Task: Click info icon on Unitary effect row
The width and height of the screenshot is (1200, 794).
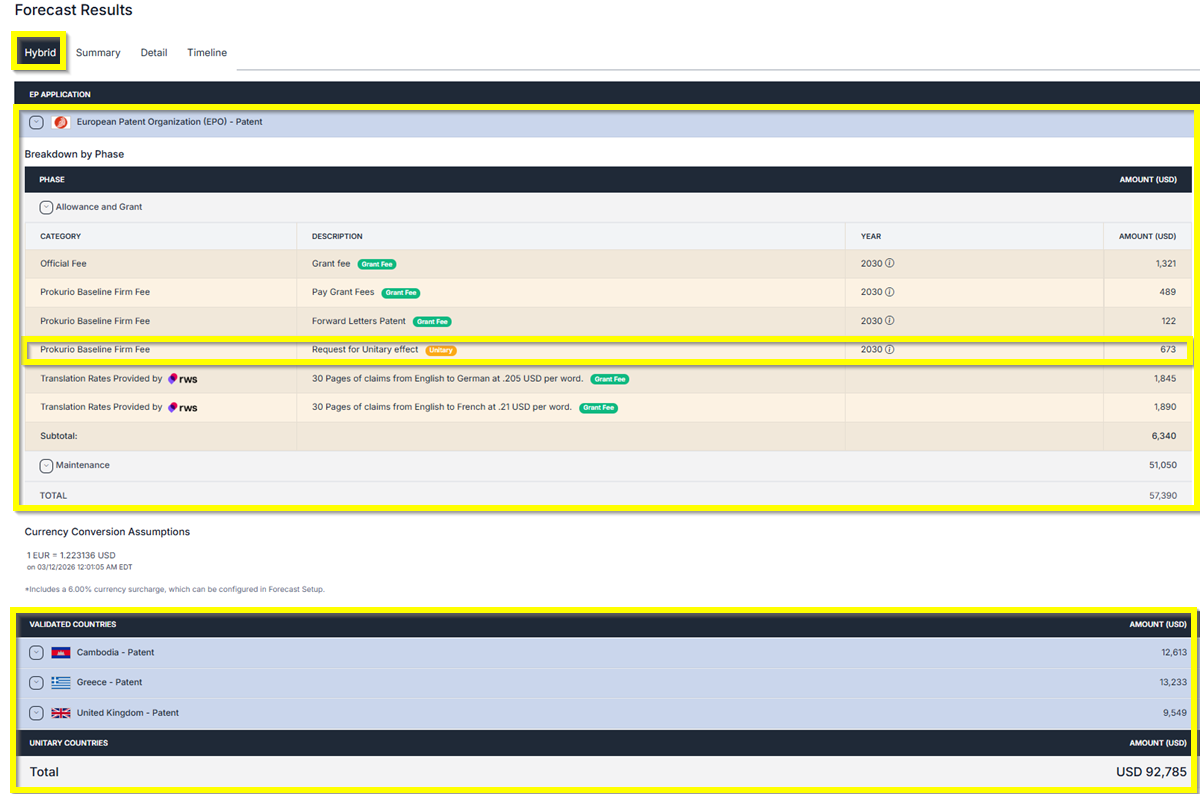Action: [889, 350]
